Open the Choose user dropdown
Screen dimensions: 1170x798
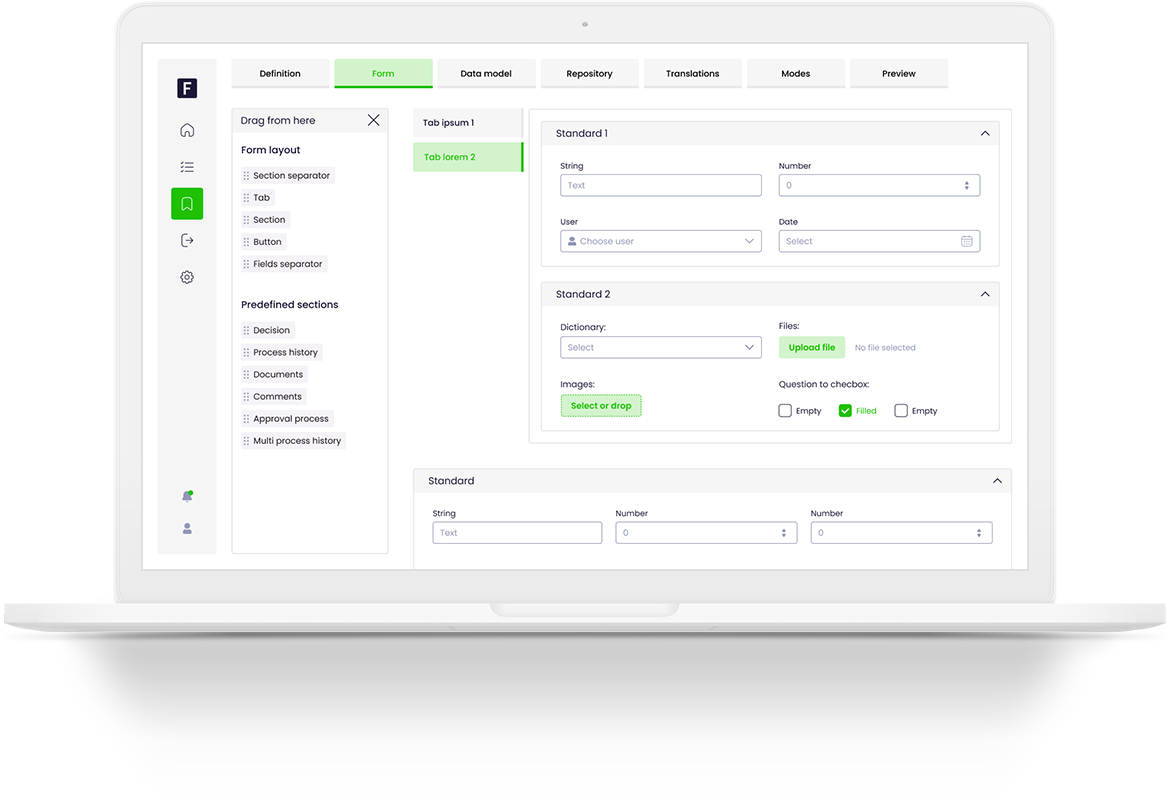[x=661, y=241]
